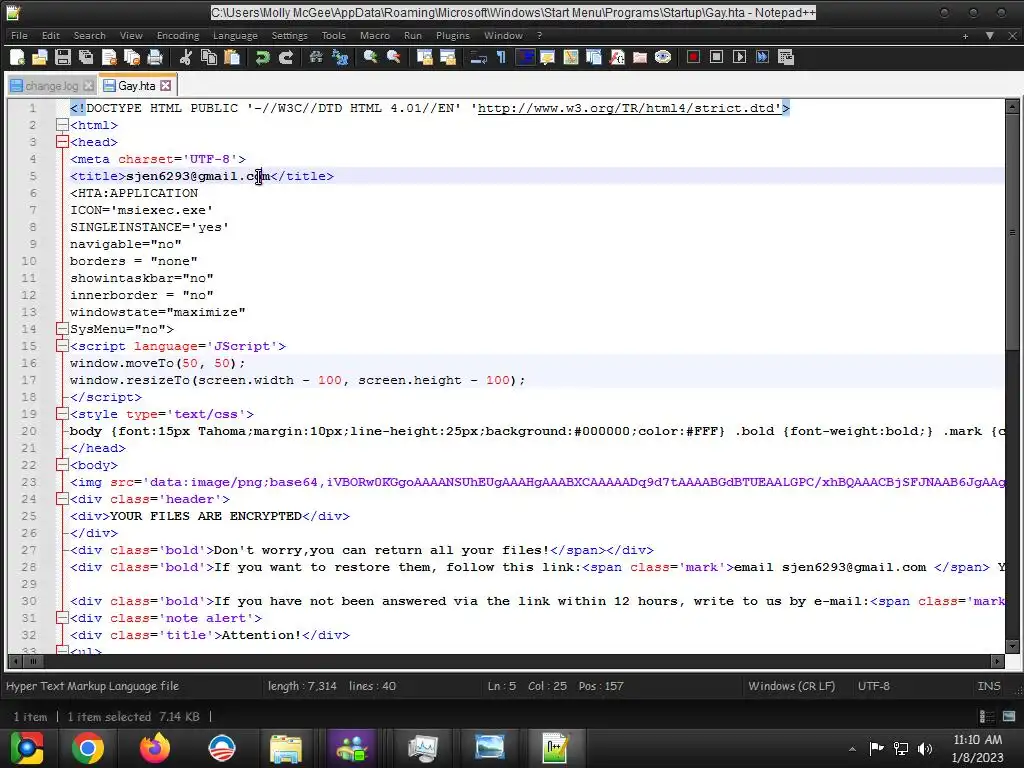This screenshot has width=1024, height=768.
Task: Click the vertical scrollbar up arrow
Action: tap(1013, 106)
